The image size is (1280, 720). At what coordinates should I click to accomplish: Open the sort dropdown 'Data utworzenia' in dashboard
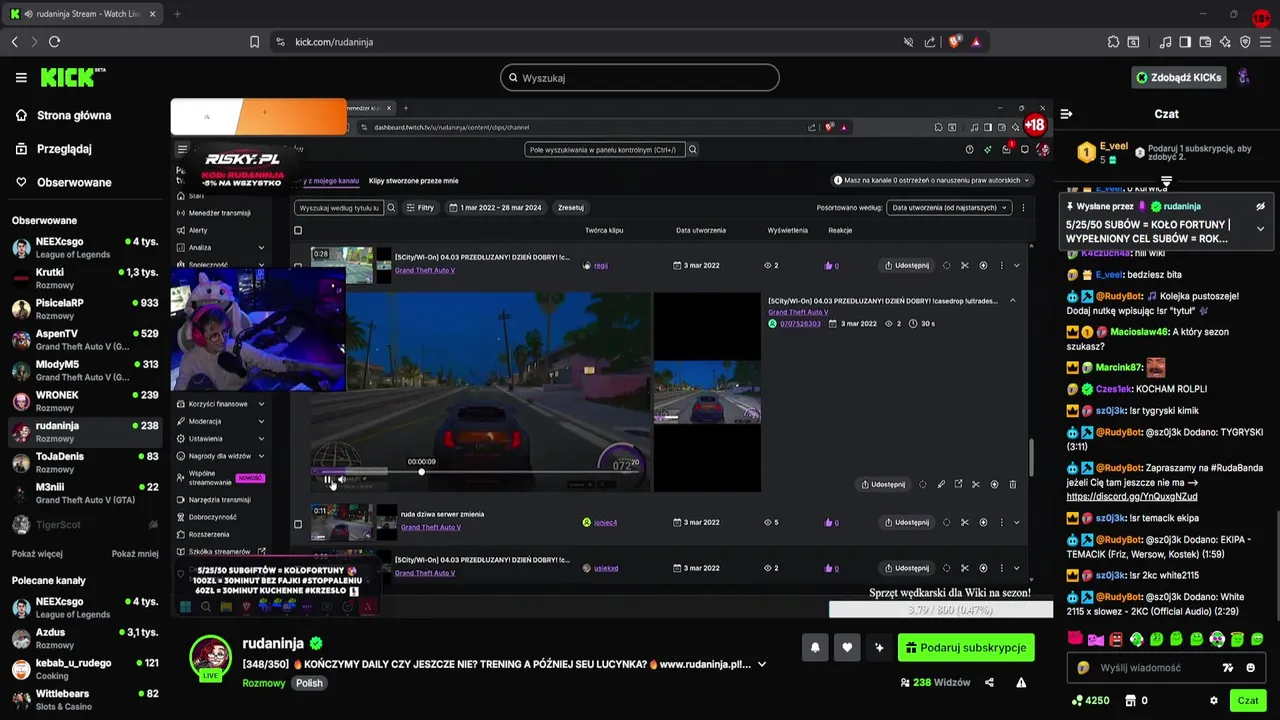tap(947, 208)
